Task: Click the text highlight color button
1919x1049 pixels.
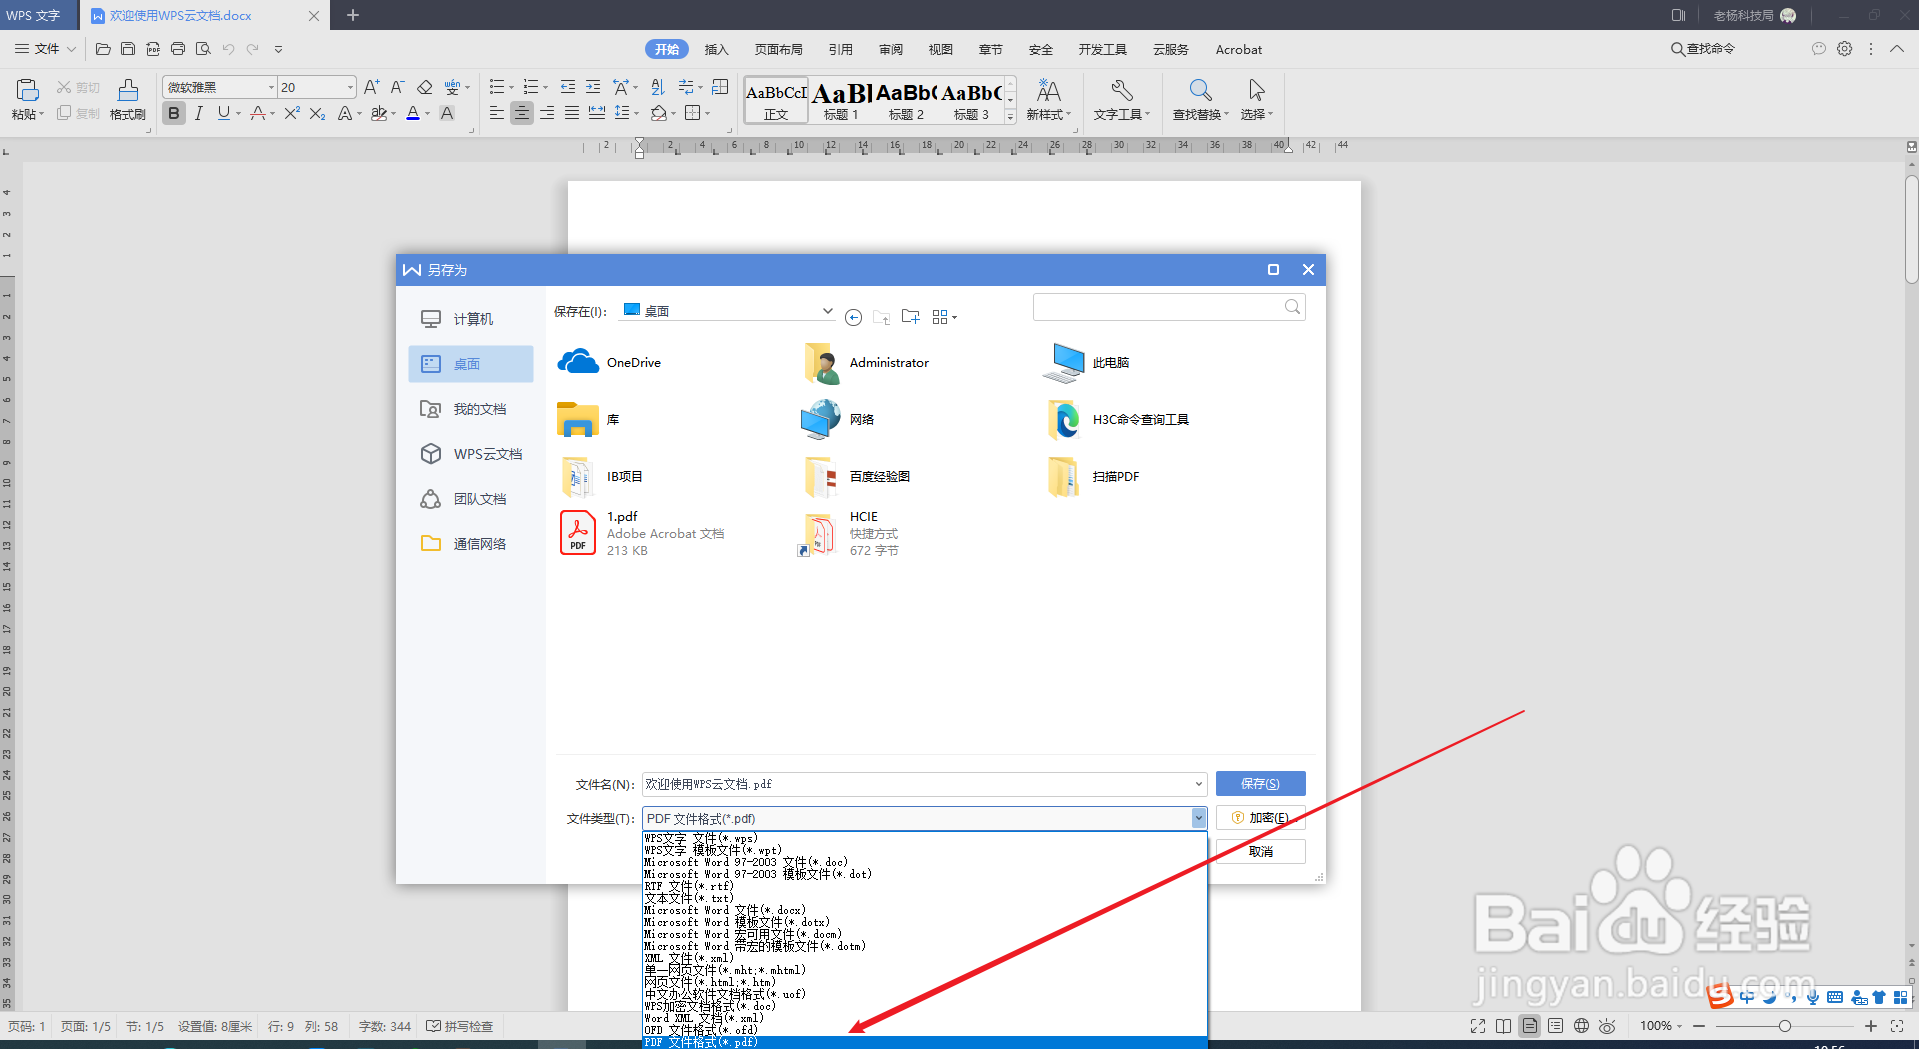Action: coord(379,113)
